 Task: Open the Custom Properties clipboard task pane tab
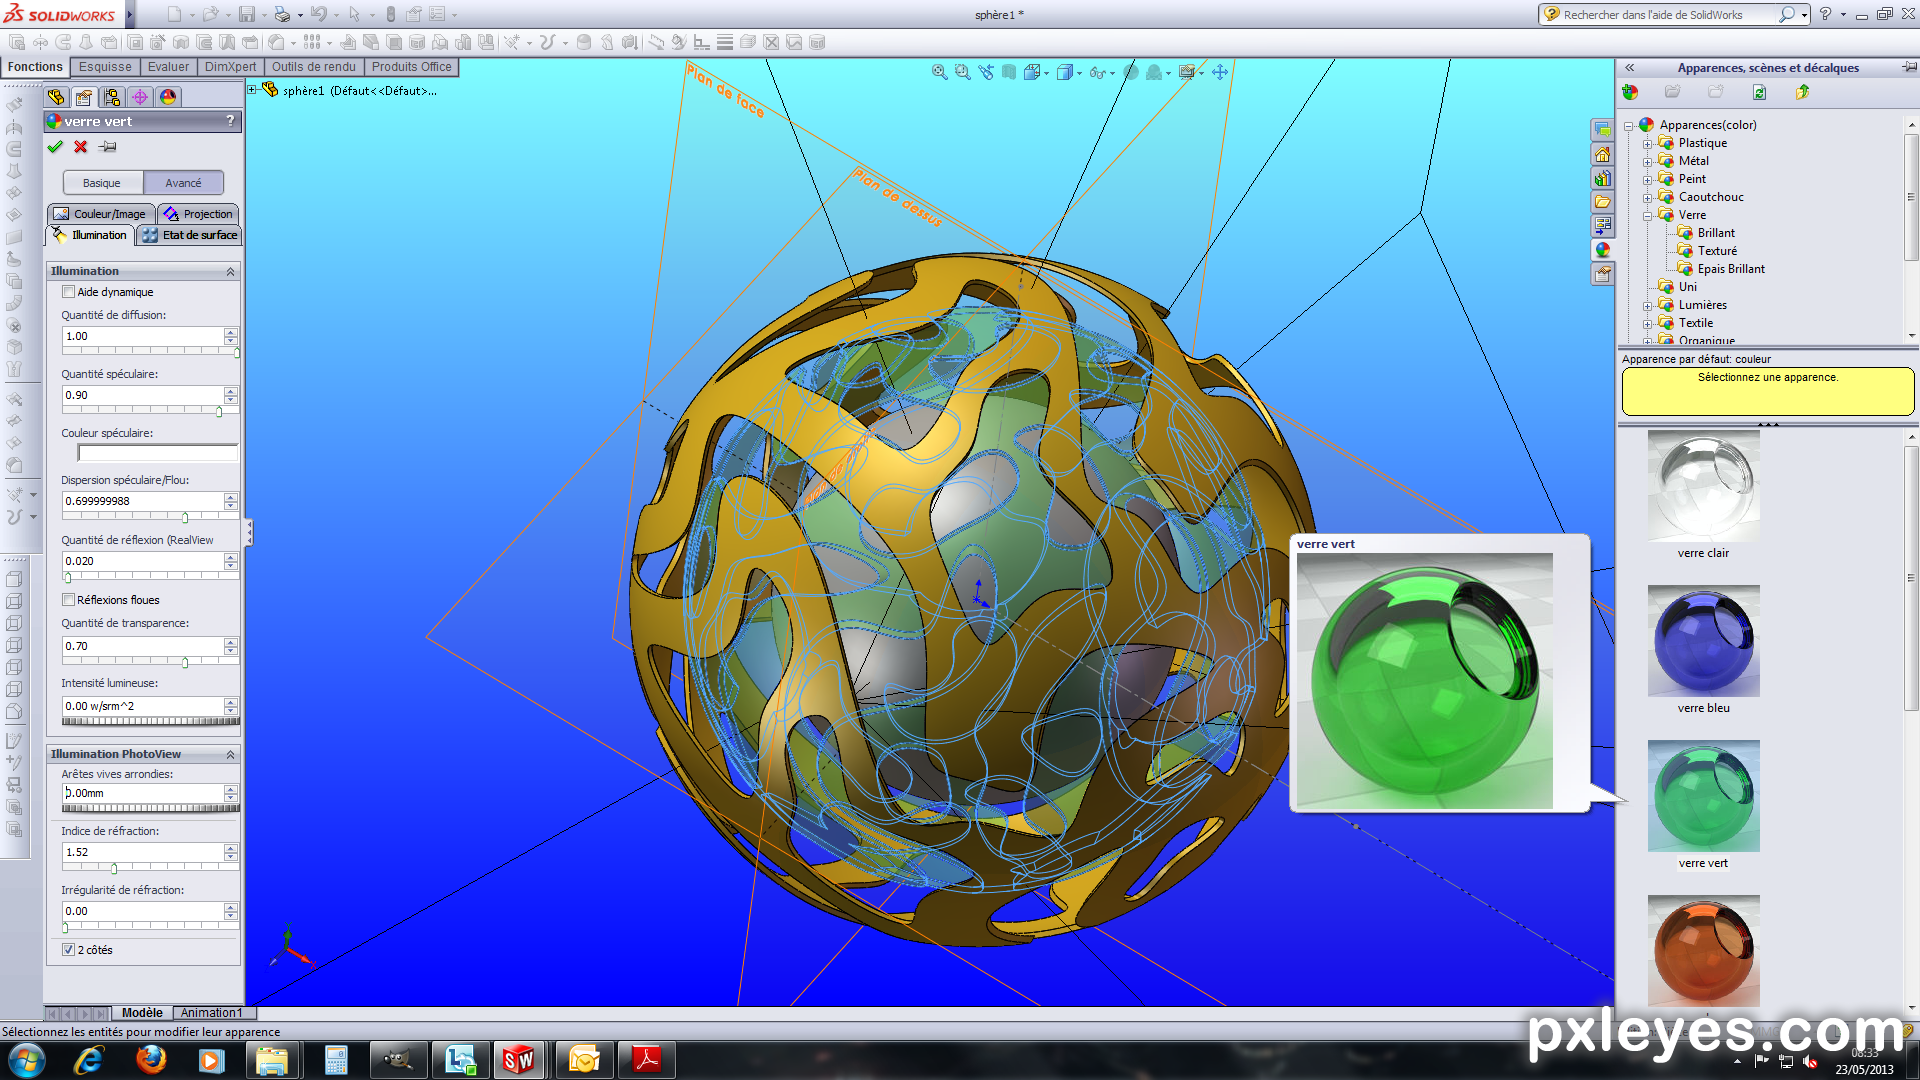pos(1603,274)
